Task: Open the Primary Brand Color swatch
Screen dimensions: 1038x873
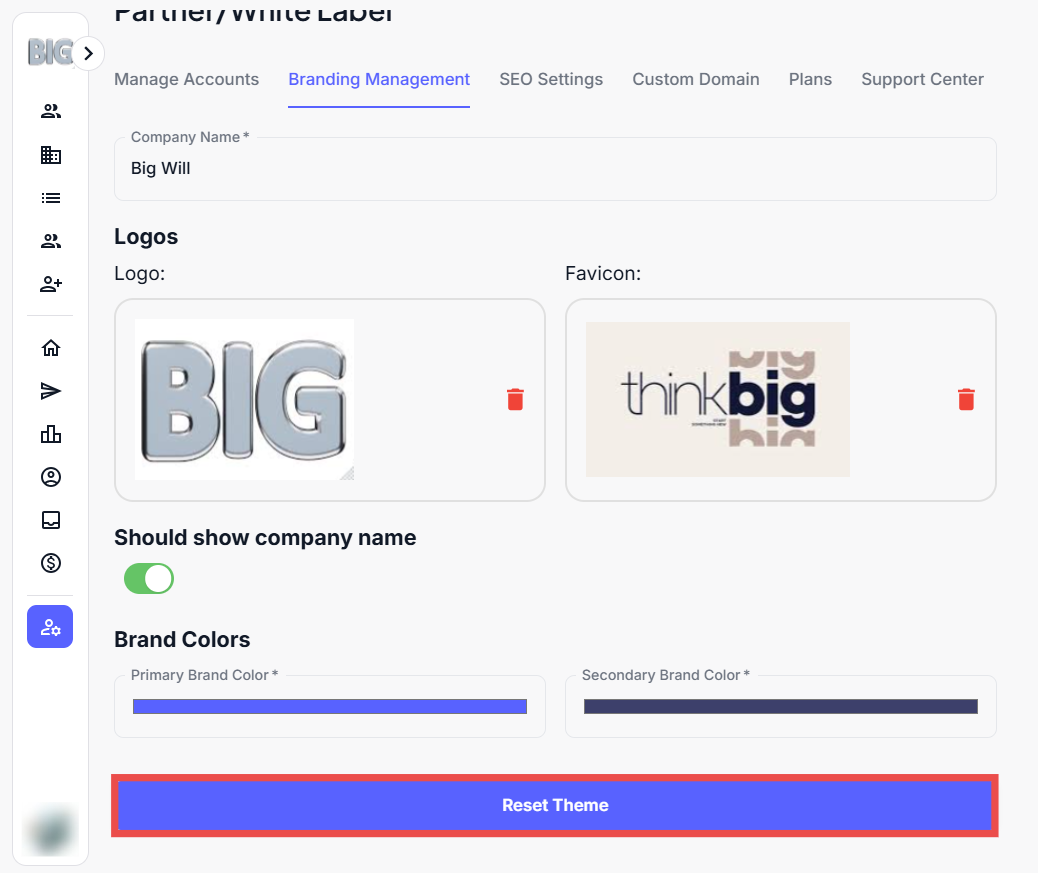Action: [x=330, y=707]
